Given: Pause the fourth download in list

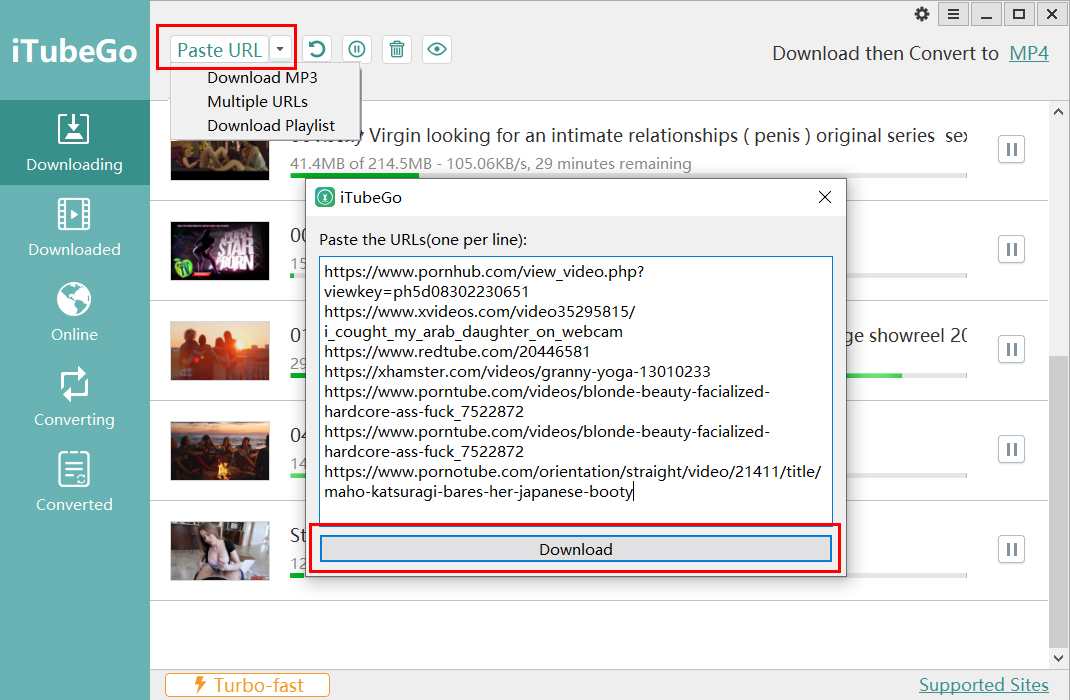Looking at the screenshot, I should click(x=1011, y=450).
